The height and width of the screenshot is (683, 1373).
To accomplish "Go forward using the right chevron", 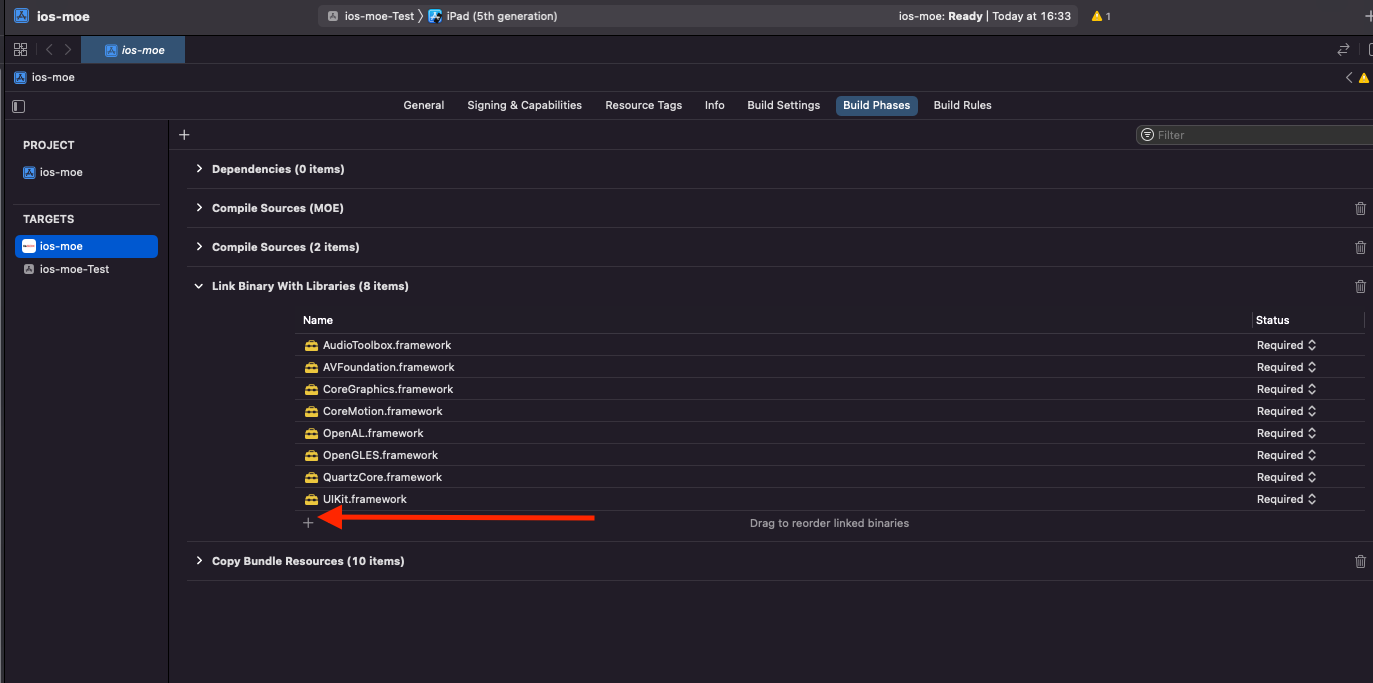I will [68, 50].
